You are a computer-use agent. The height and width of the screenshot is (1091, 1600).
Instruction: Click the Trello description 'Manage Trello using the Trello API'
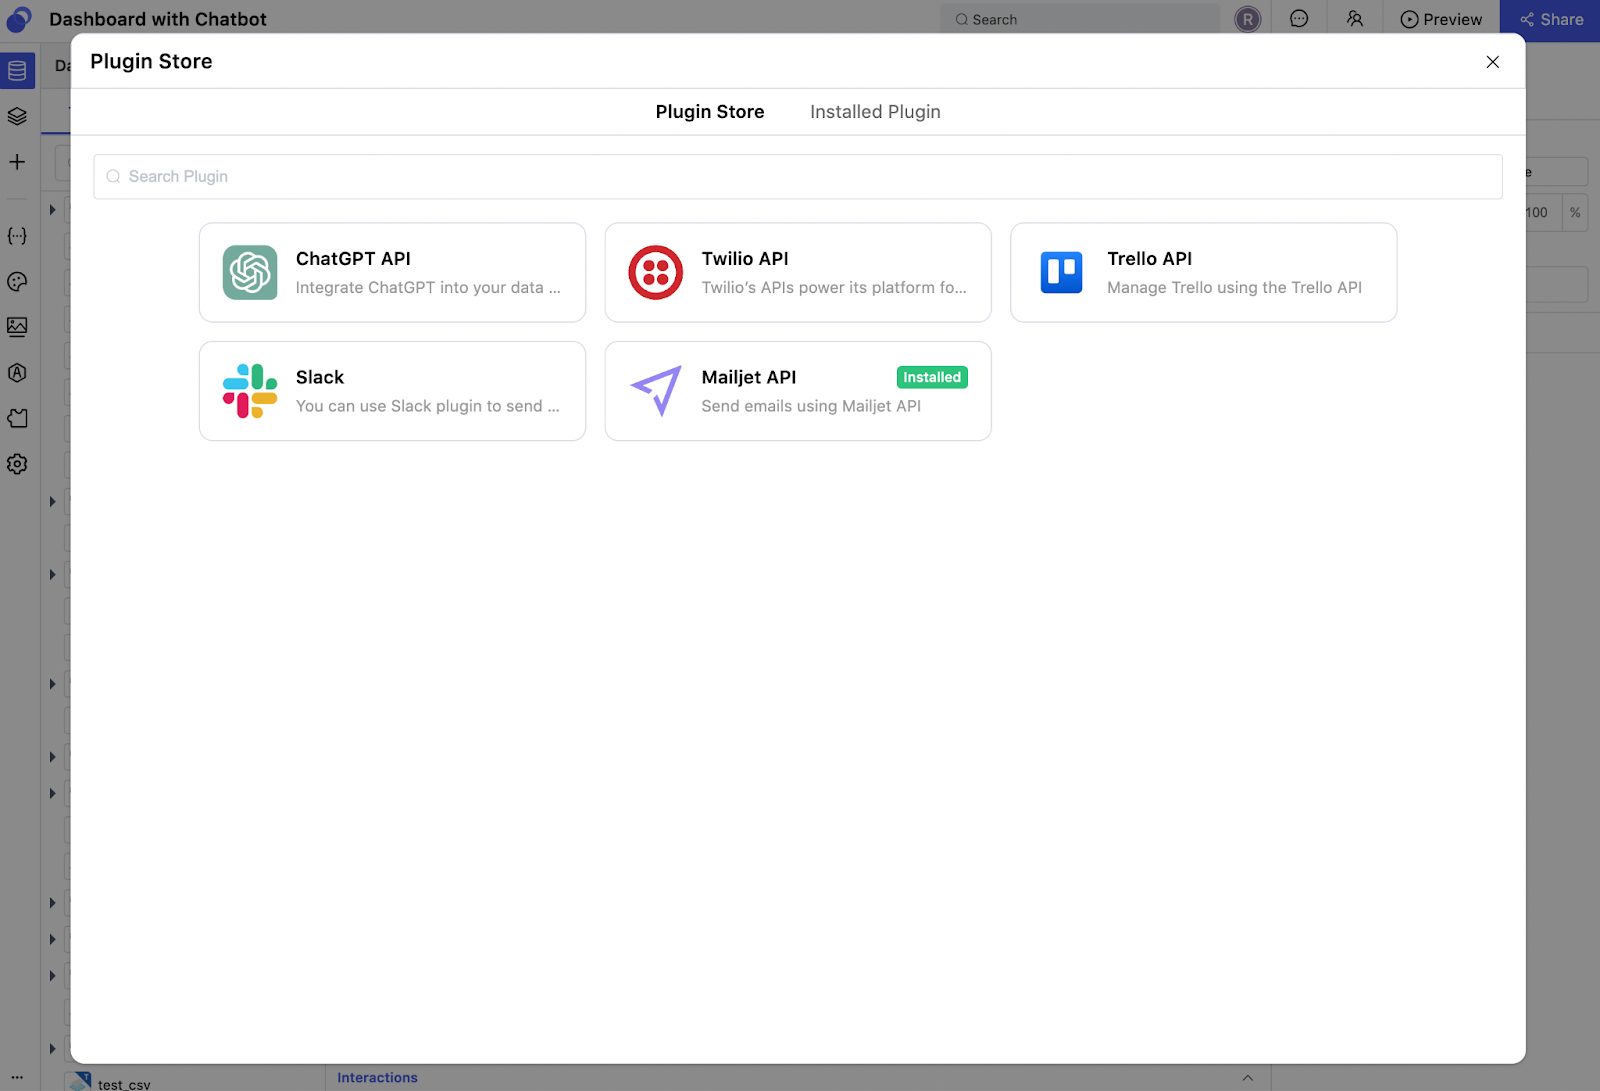(1234, 288)
